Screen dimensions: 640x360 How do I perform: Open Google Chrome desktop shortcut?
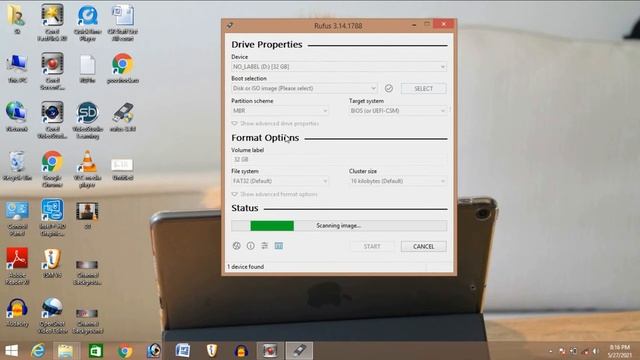pyautogui.click(x=52, y=169)
